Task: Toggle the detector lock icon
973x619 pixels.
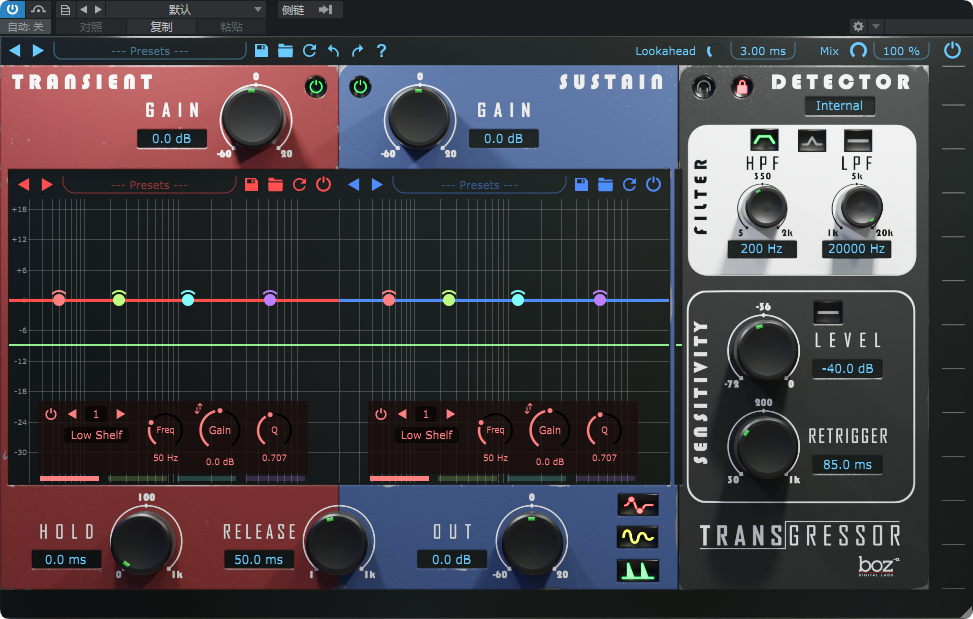Action: pyautogui.click(x=742, y=87)
